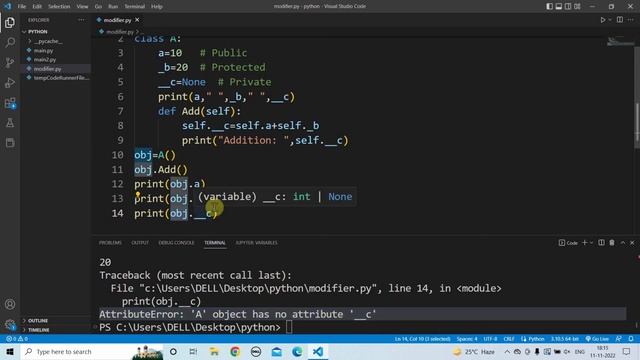Kill terminal with trash icon

[612, 242]
